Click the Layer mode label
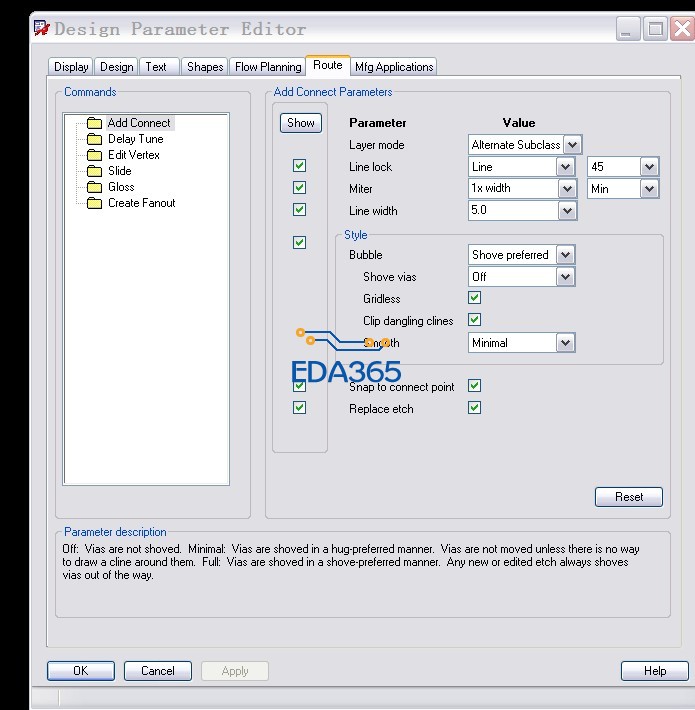 pos(376,145)
